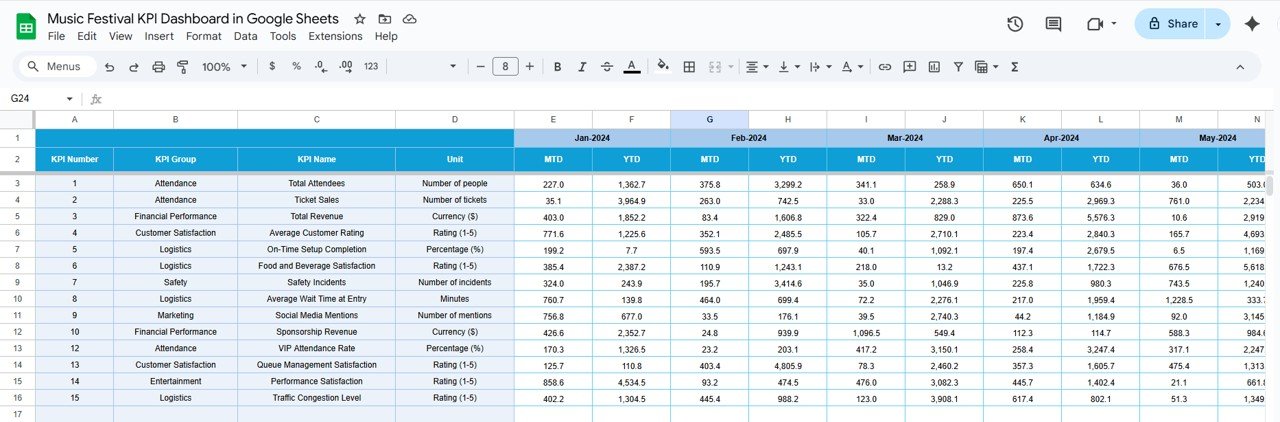Open fill color picker
This screenshot has width=1280, height=422.
pos(663,67)
